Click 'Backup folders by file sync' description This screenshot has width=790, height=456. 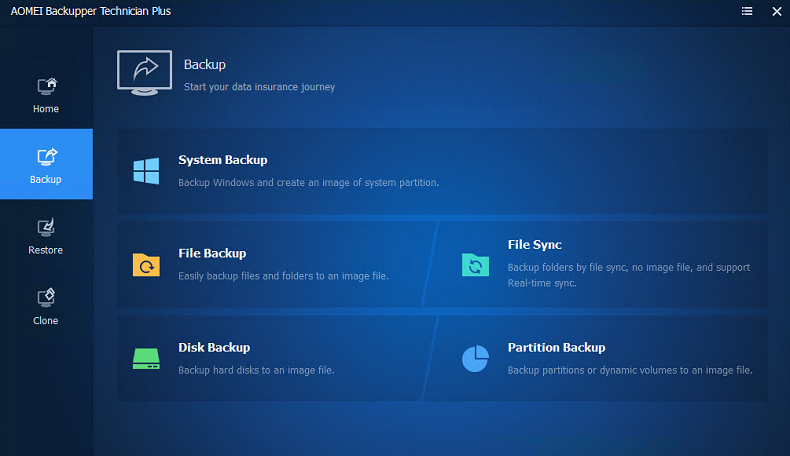pyautogui.click(x=629, y=275)
